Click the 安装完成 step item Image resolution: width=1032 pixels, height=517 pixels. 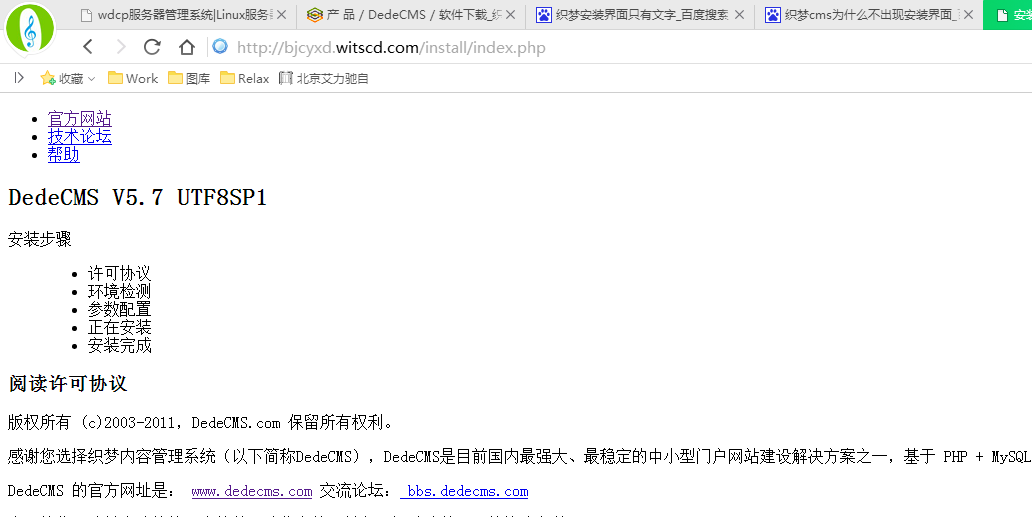pos(120,345)
